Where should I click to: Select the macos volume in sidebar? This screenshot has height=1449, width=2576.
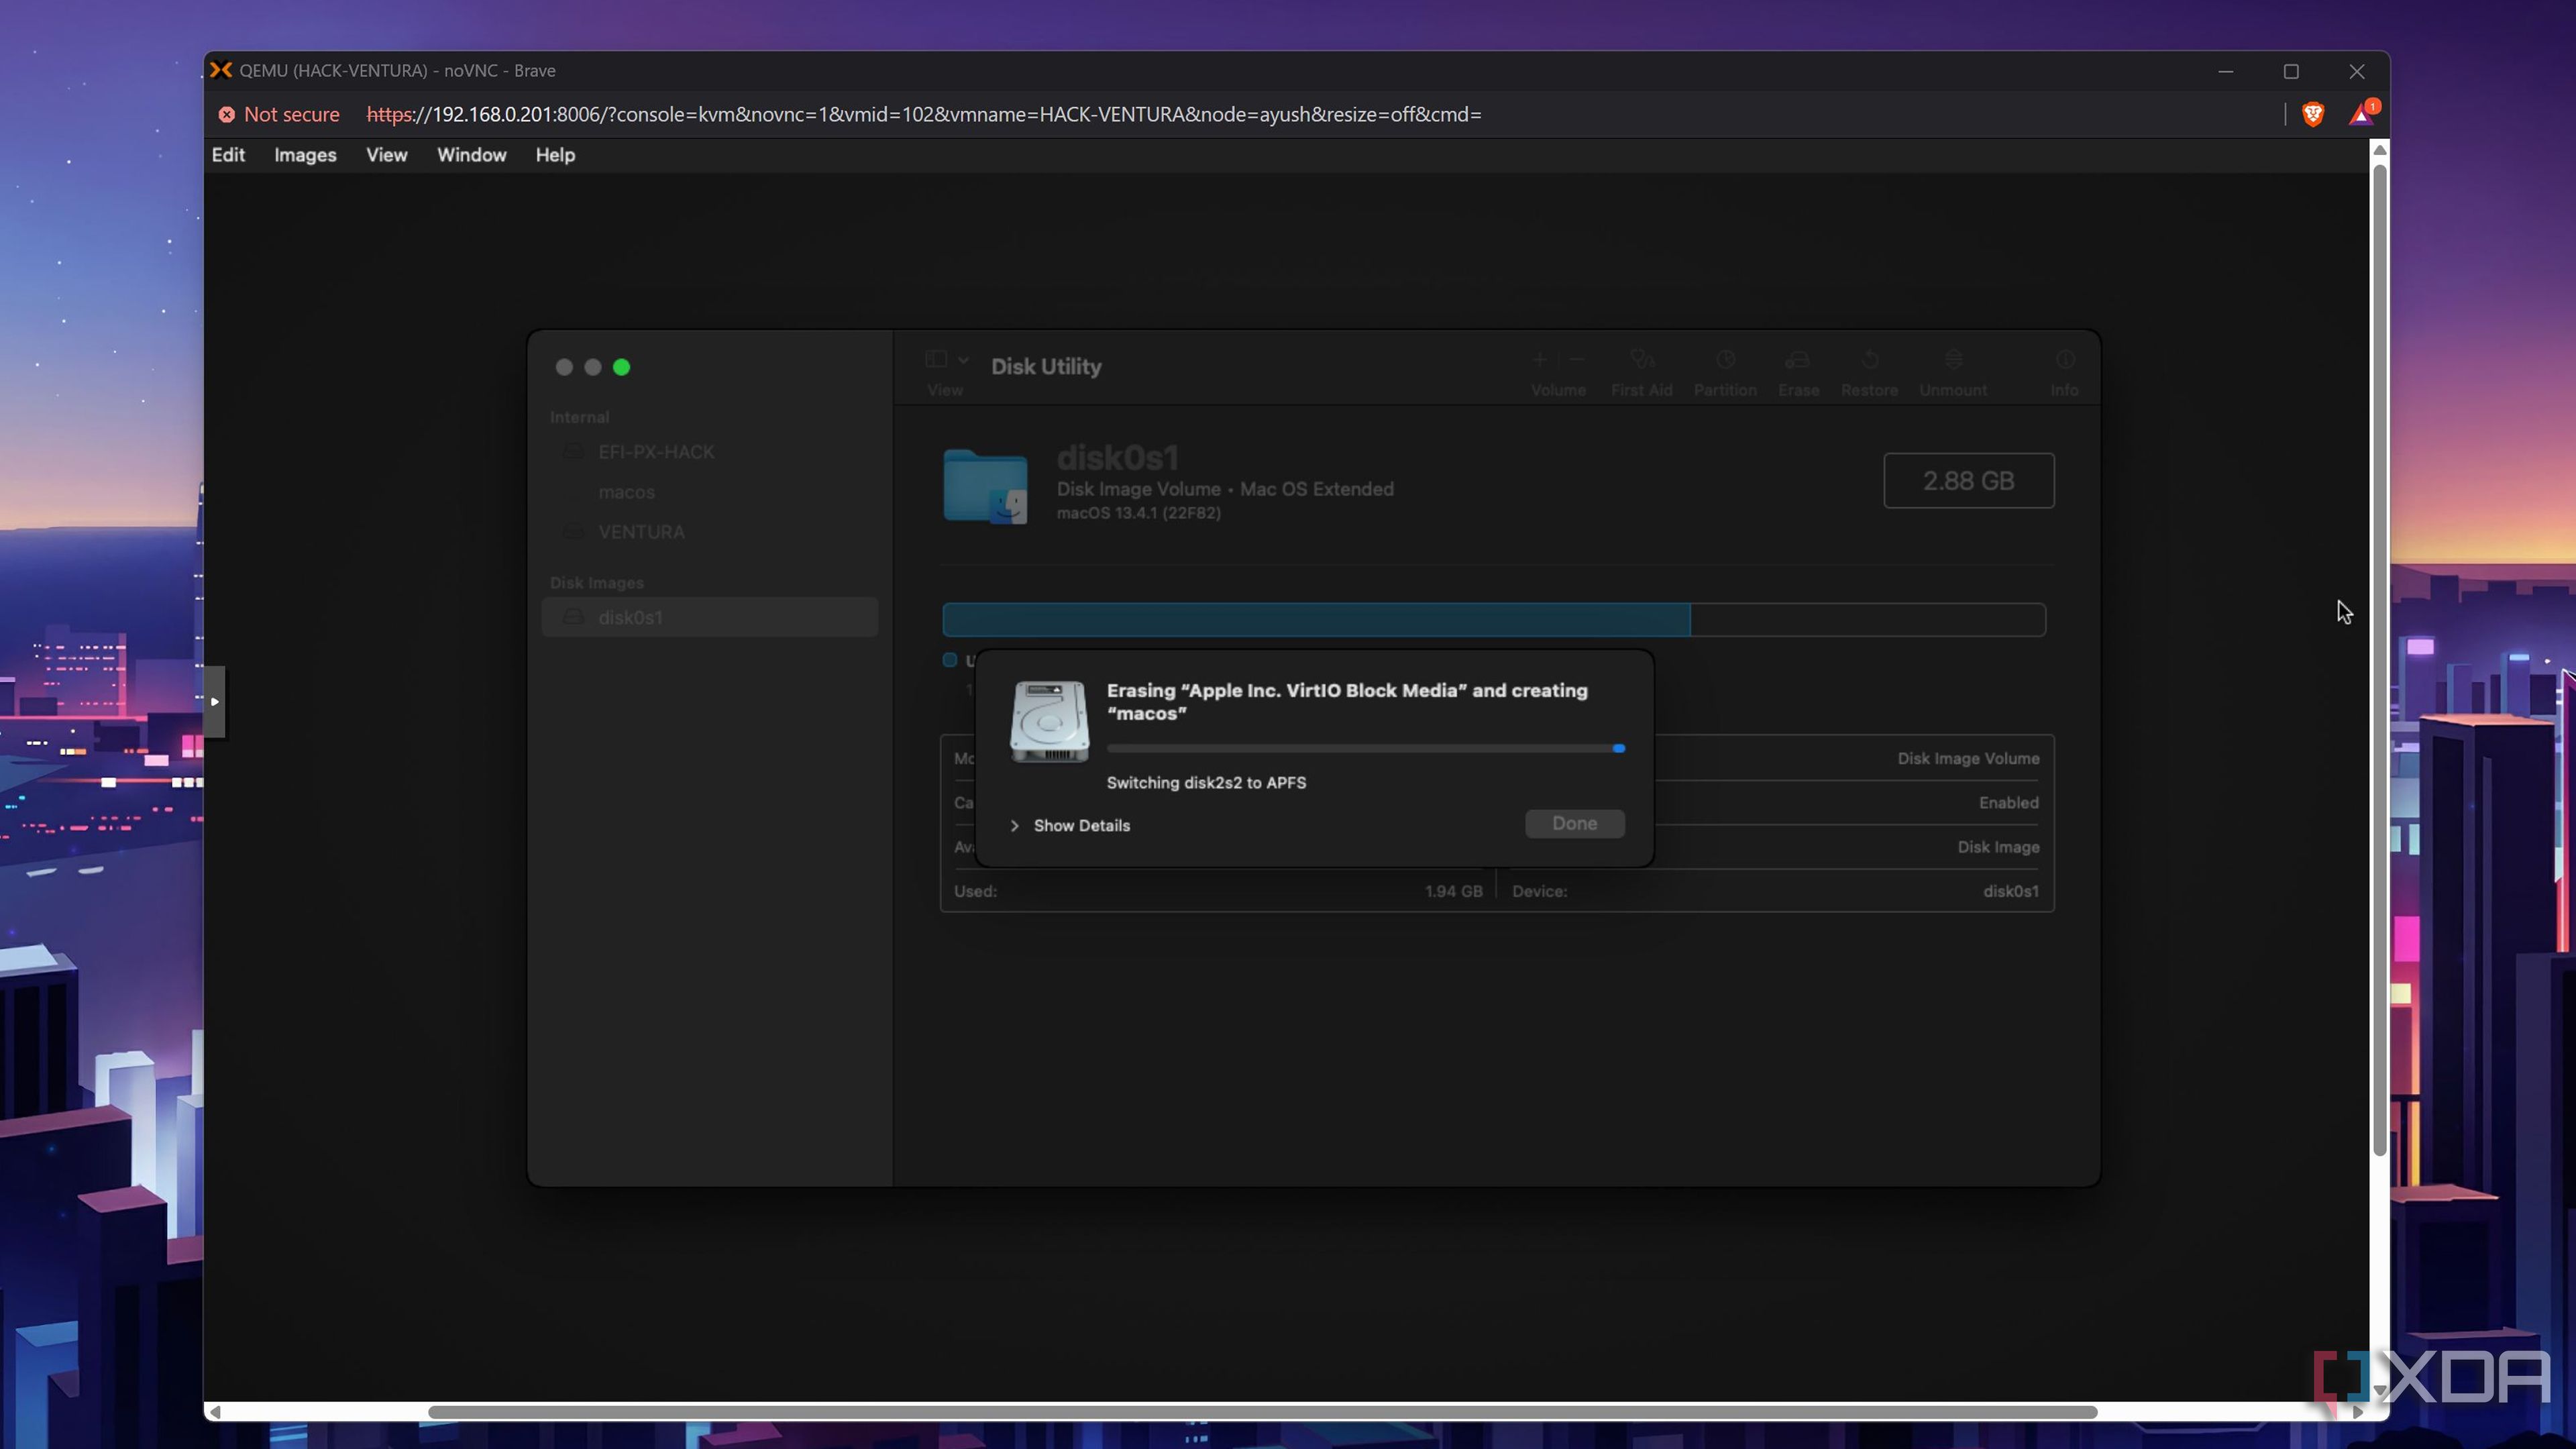pos(710,492)
